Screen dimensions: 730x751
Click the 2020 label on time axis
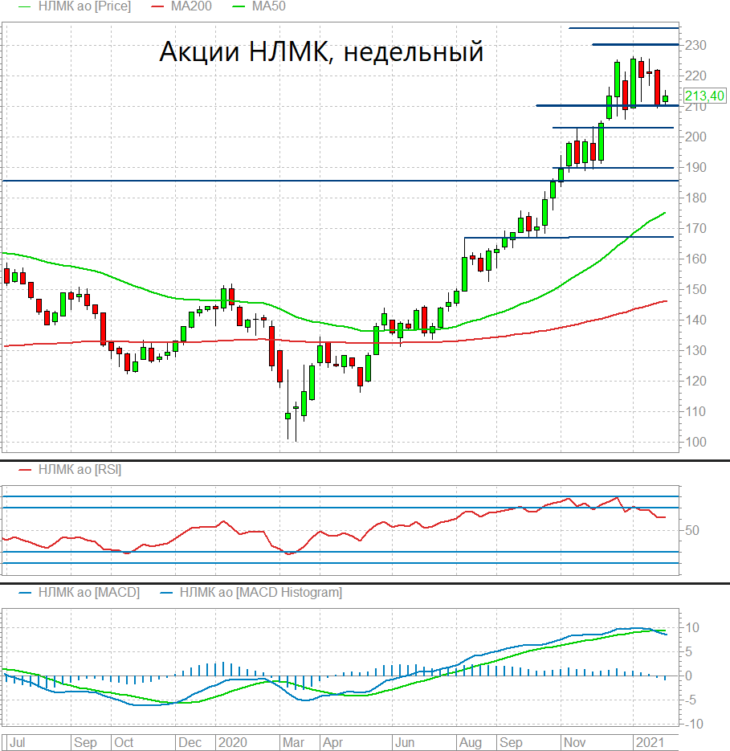point(232,742)
